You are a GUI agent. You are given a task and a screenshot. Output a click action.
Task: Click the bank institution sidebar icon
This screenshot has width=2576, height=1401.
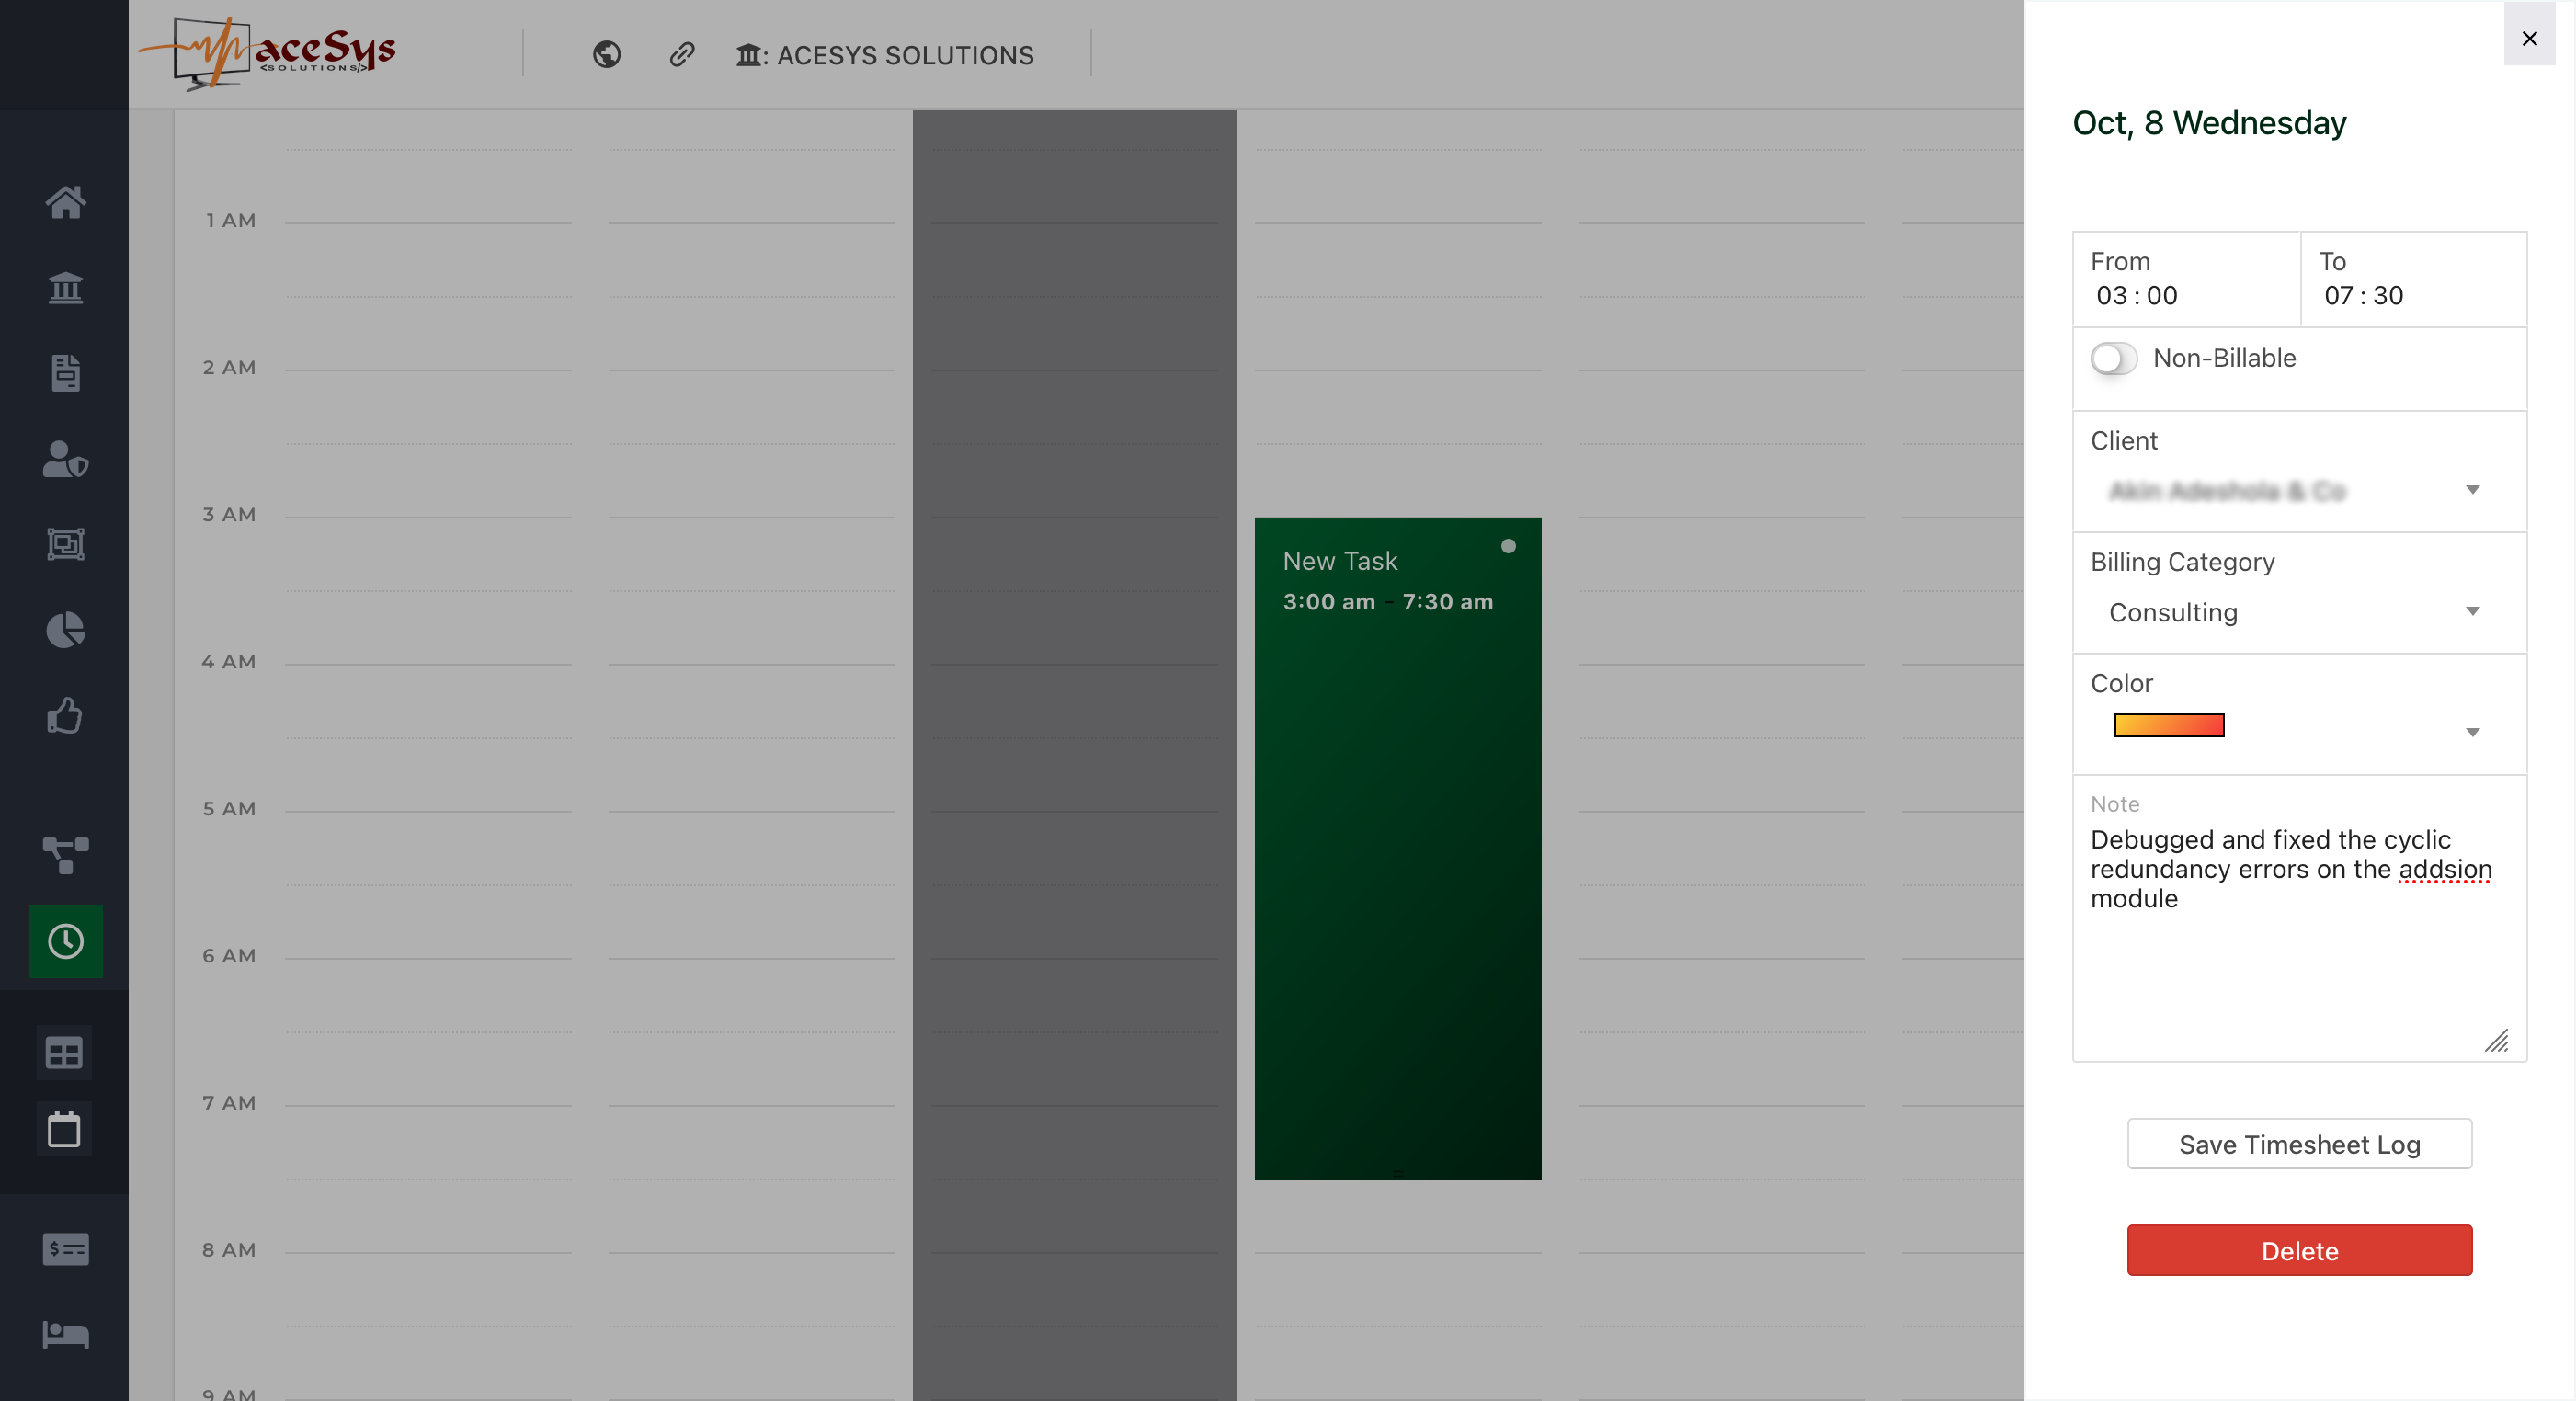point(65,288)
